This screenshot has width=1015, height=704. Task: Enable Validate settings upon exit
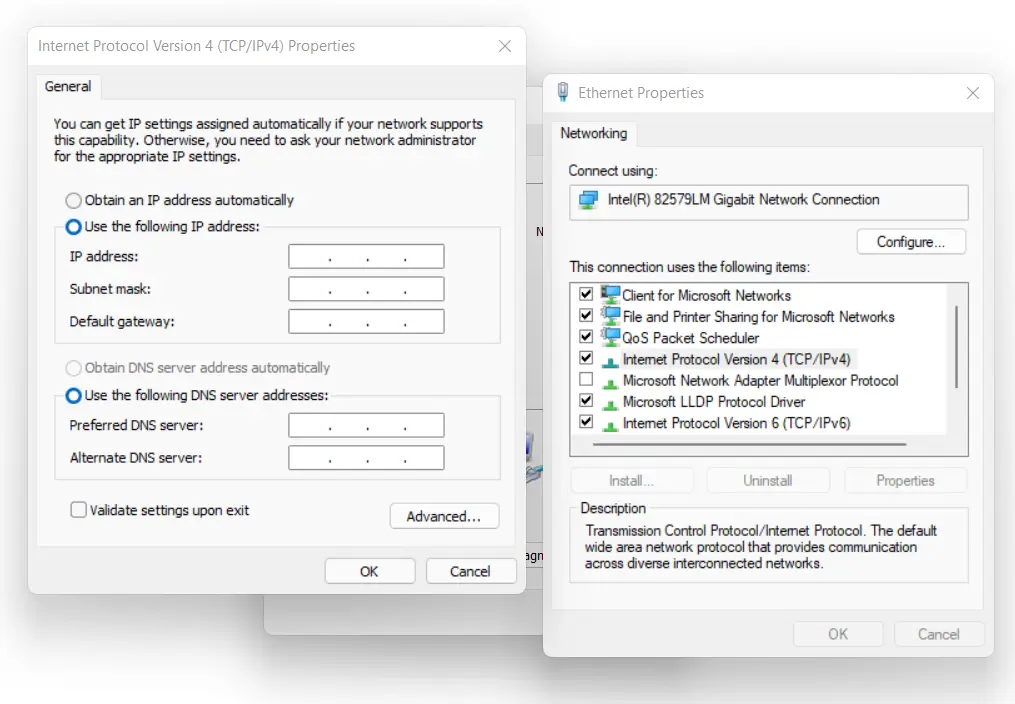point(78,510)
